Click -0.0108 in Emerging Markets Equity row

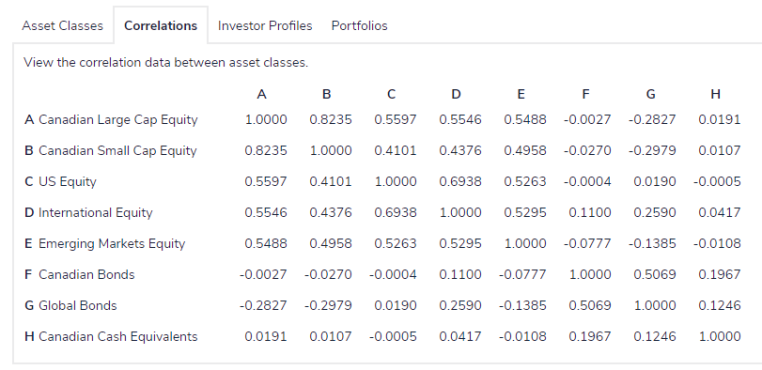pos(717,244)
